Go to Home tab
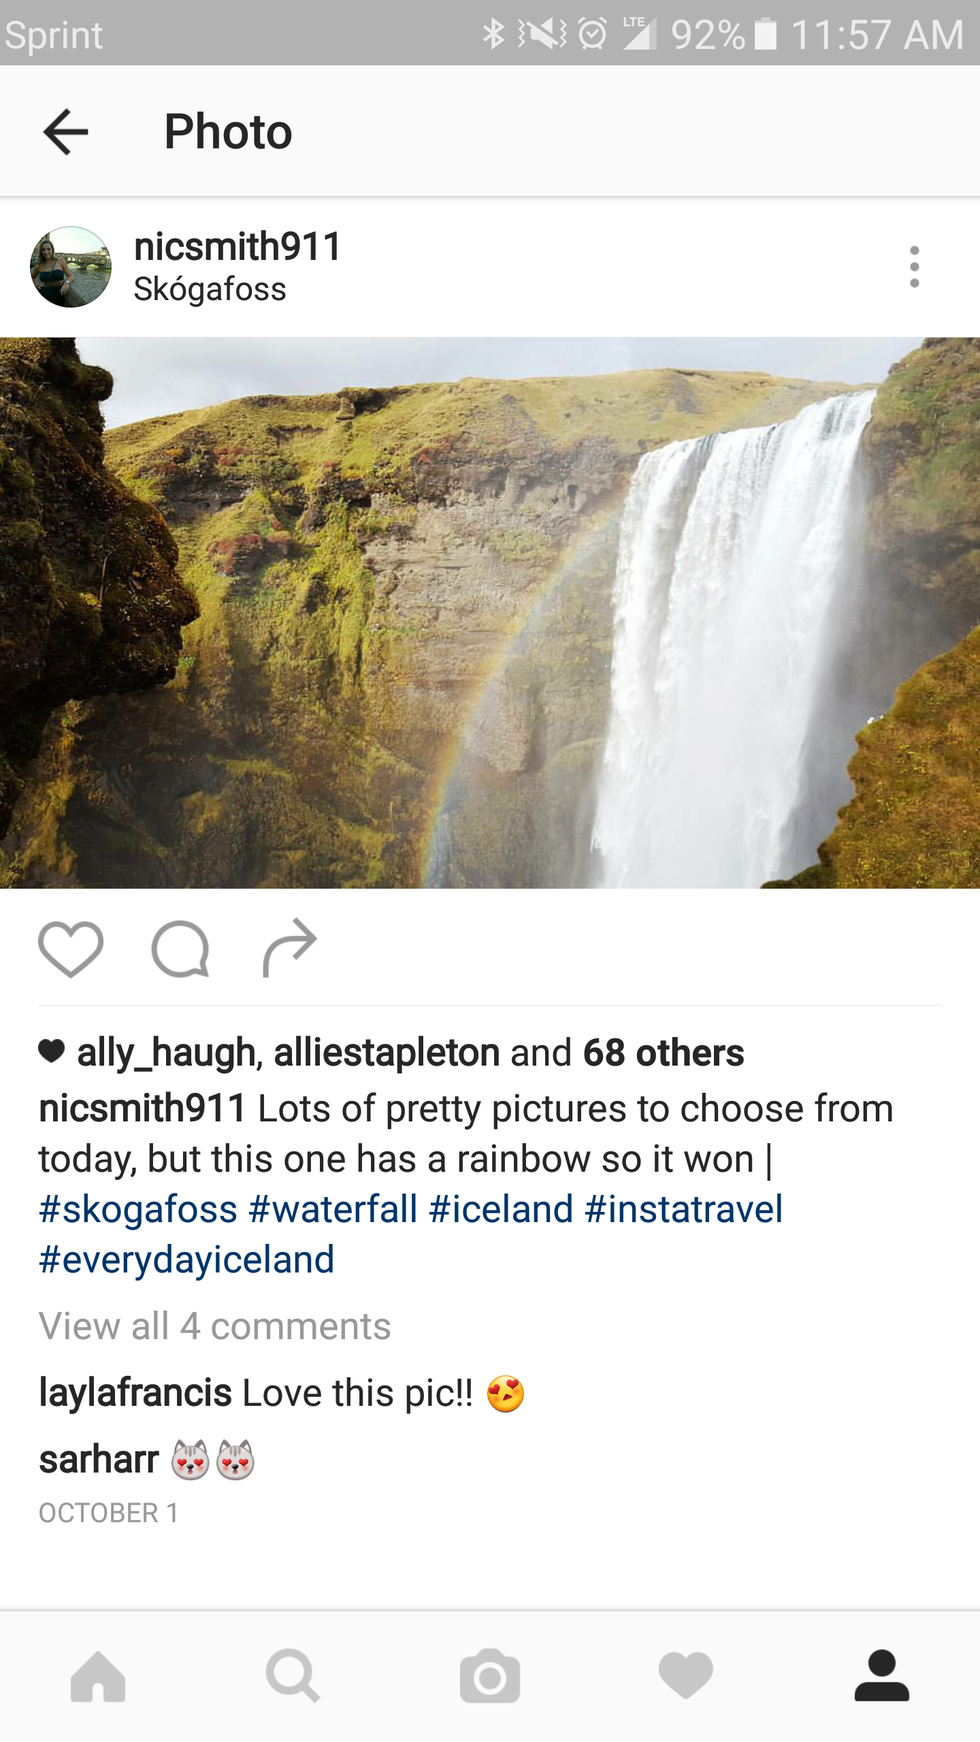980x1742 pixels. click(98, 1676)
